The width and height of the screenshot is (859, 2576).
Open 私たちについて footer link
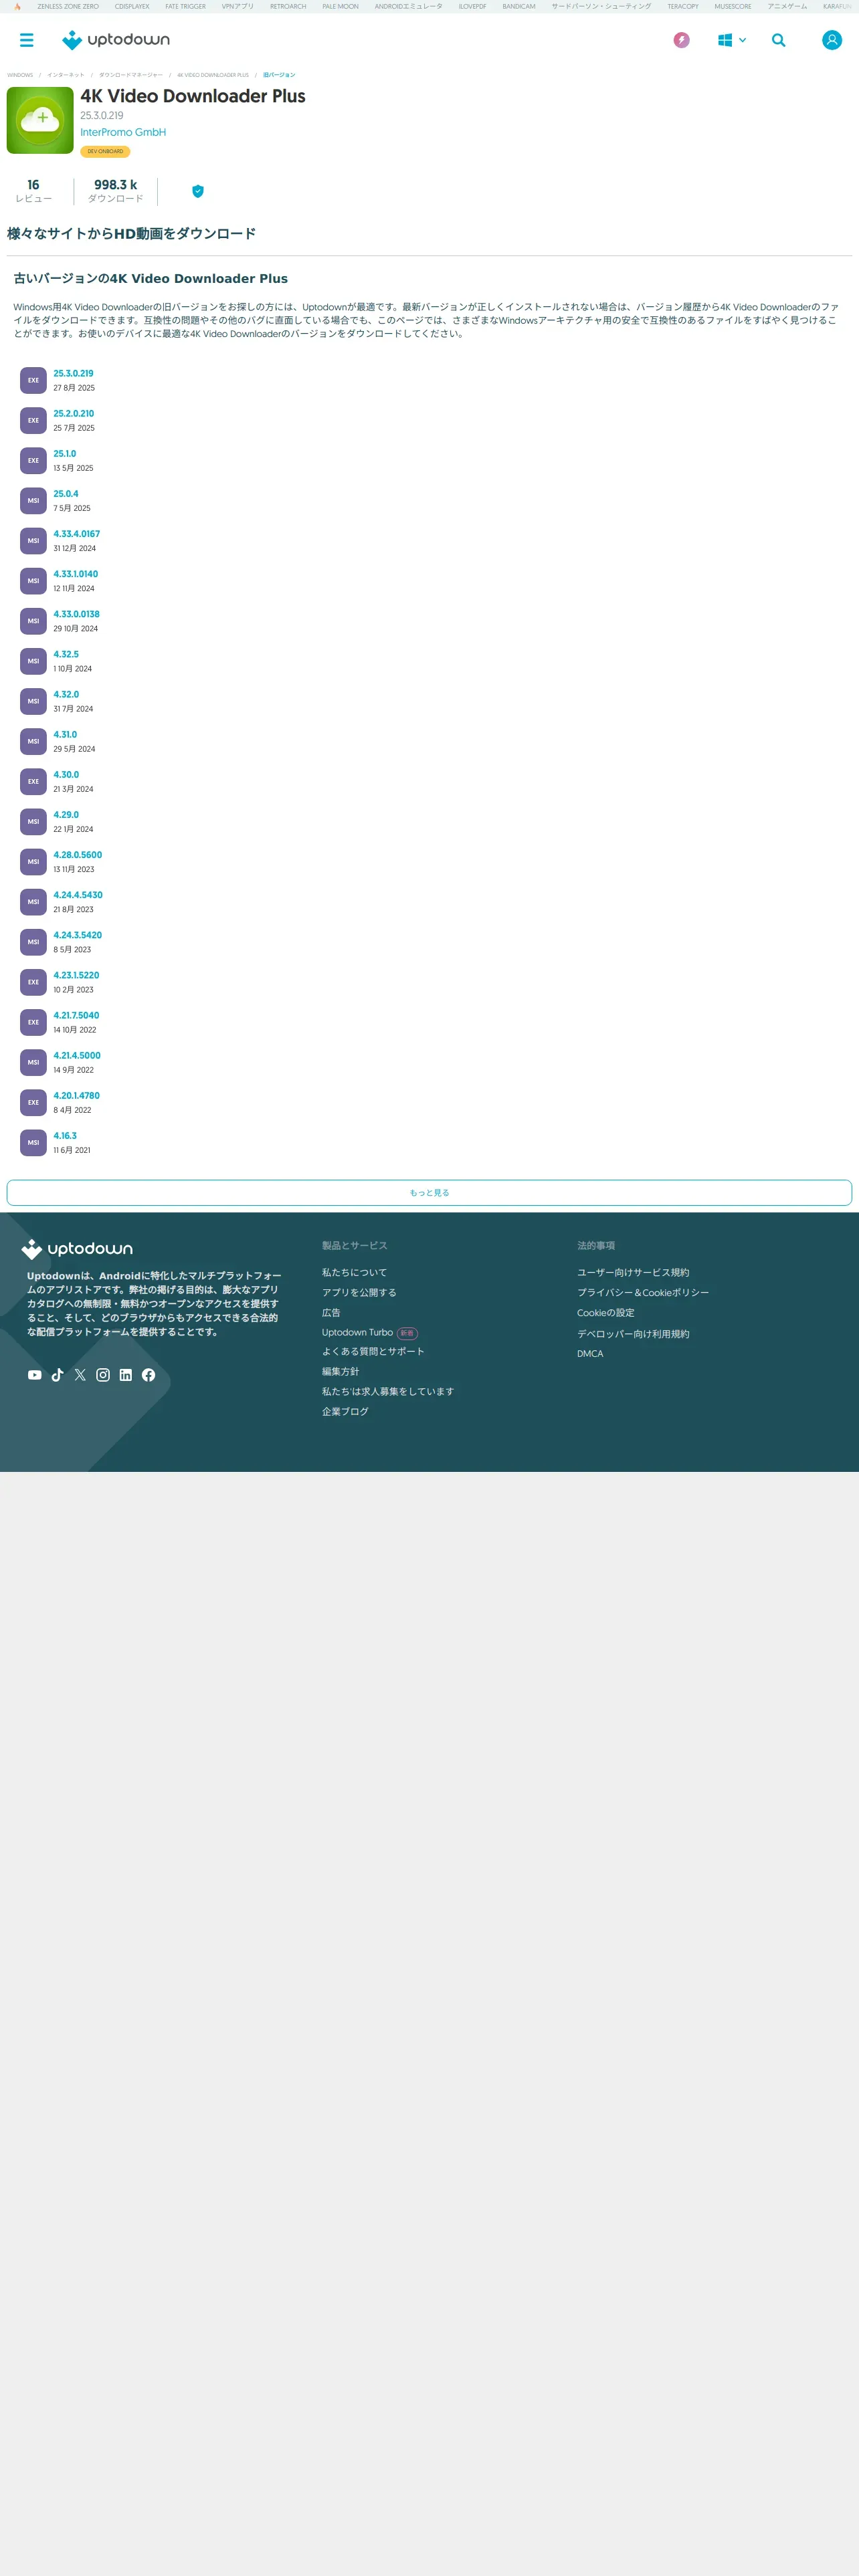coord(354,1272)
